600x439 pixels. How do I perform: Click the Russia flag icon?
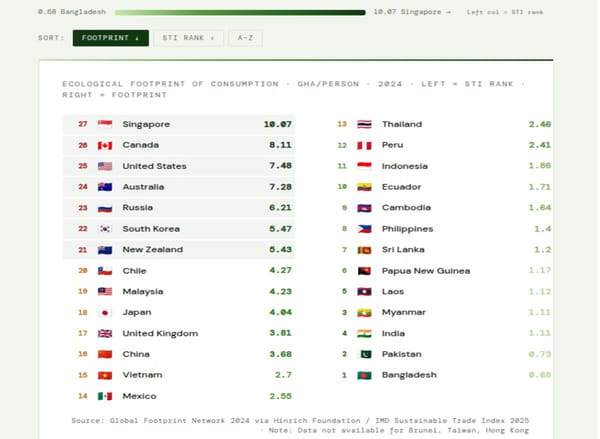(105, 208)
